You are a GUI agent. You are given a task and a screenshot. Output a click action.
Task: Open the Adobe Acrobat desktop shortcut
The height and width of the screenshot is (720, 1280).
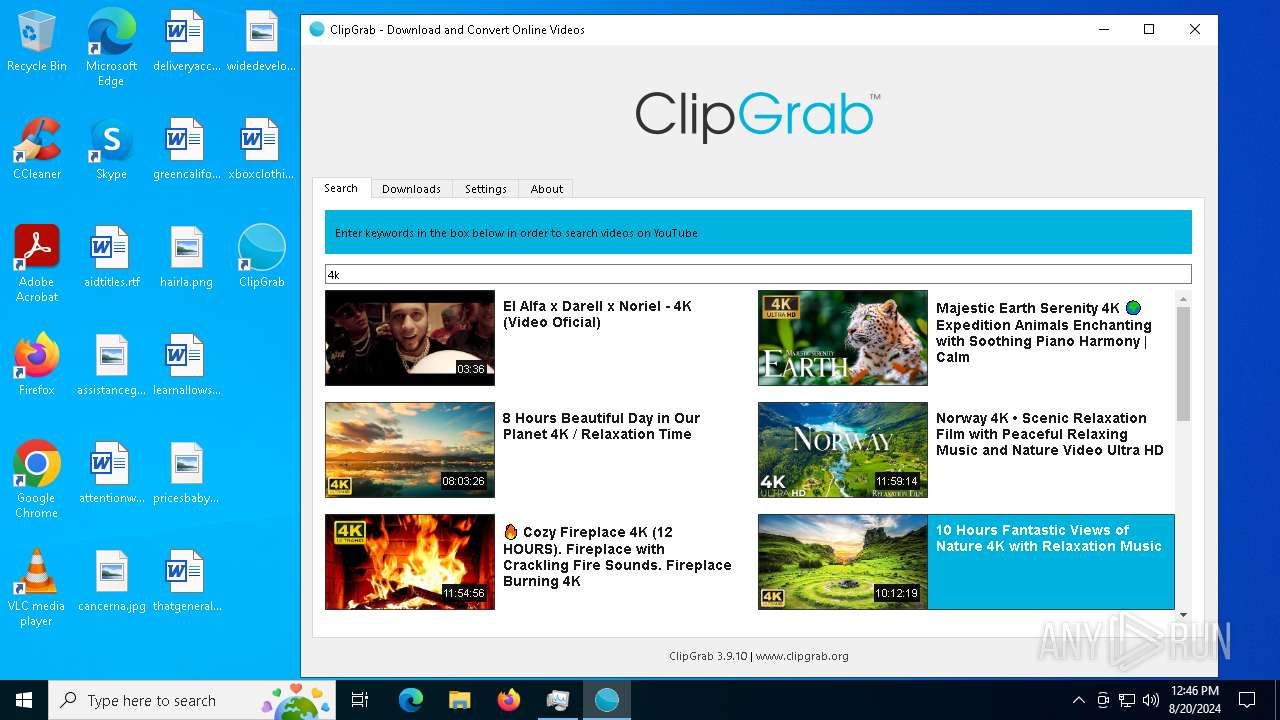pyautogui.click(x=37, y=264)
